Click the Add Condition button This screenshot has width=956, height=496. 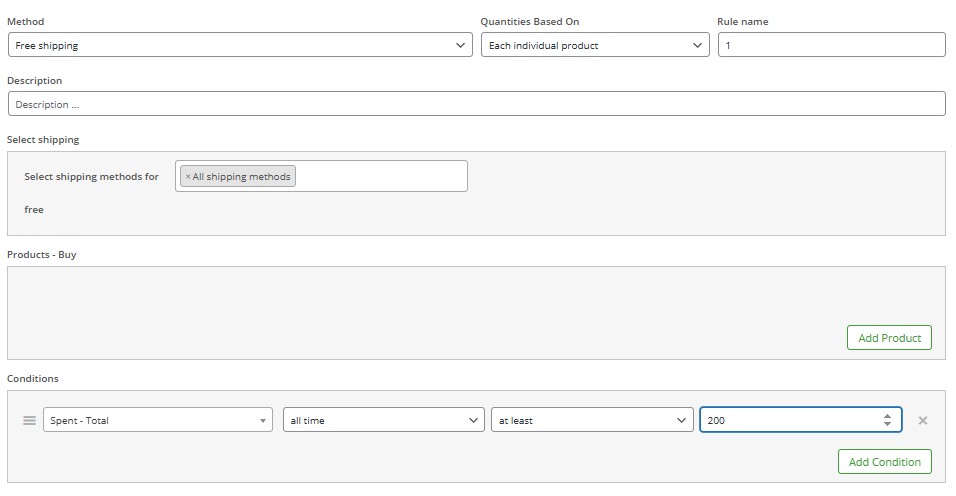(x=885, y=462)
